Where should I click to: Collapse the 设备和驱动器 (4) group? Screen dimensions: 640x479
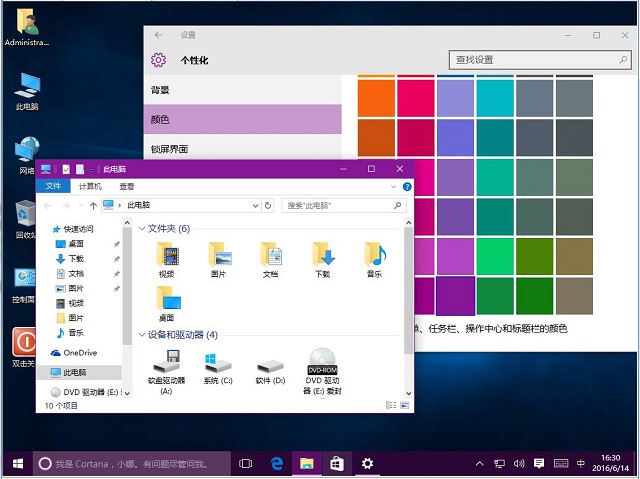(141, 335)
